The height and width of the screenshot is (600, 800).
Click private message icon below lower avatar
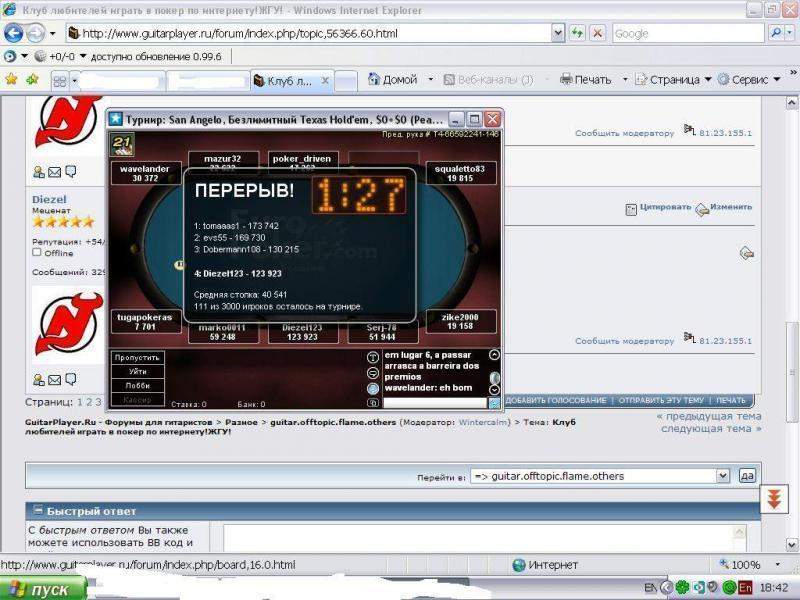[71, 379]
